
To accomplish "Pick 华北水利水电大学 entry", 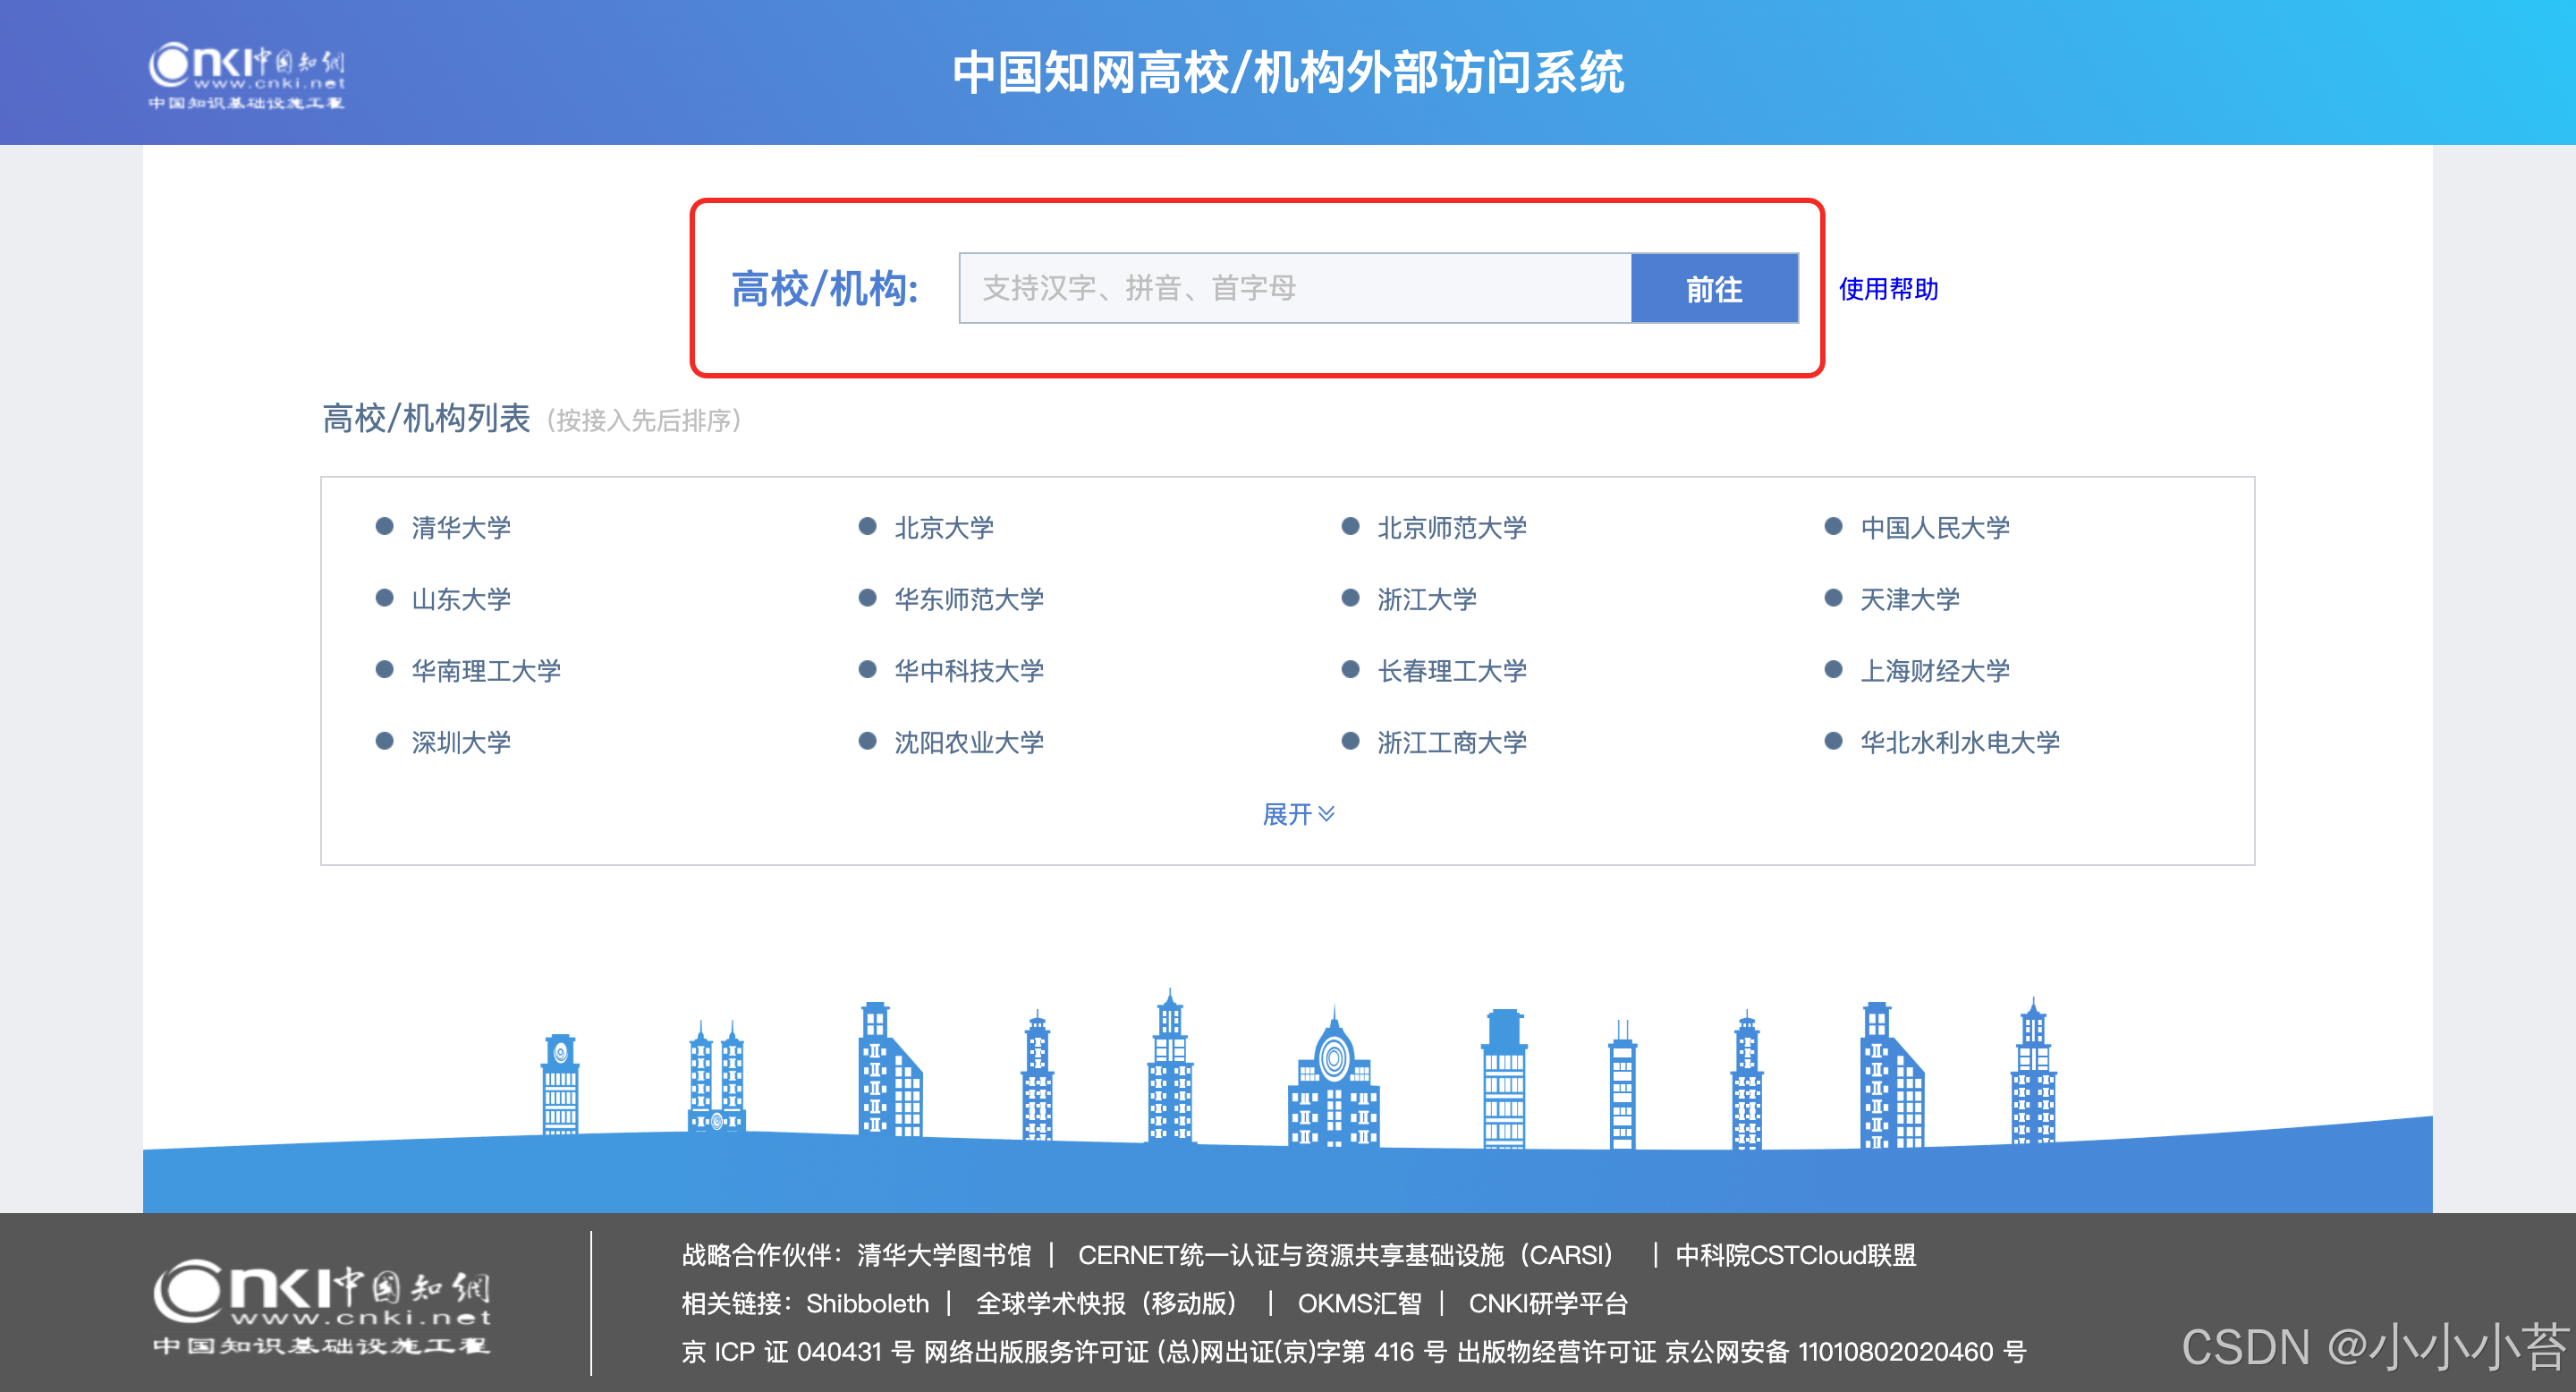I will click(x=1959, y=742).
